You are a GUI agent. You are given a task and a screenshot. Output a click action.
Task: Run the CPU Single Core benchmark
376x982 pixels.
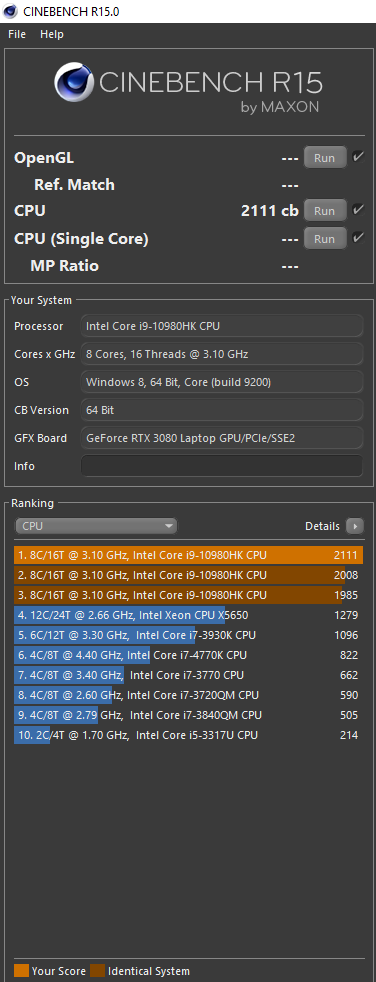point(325,238)
